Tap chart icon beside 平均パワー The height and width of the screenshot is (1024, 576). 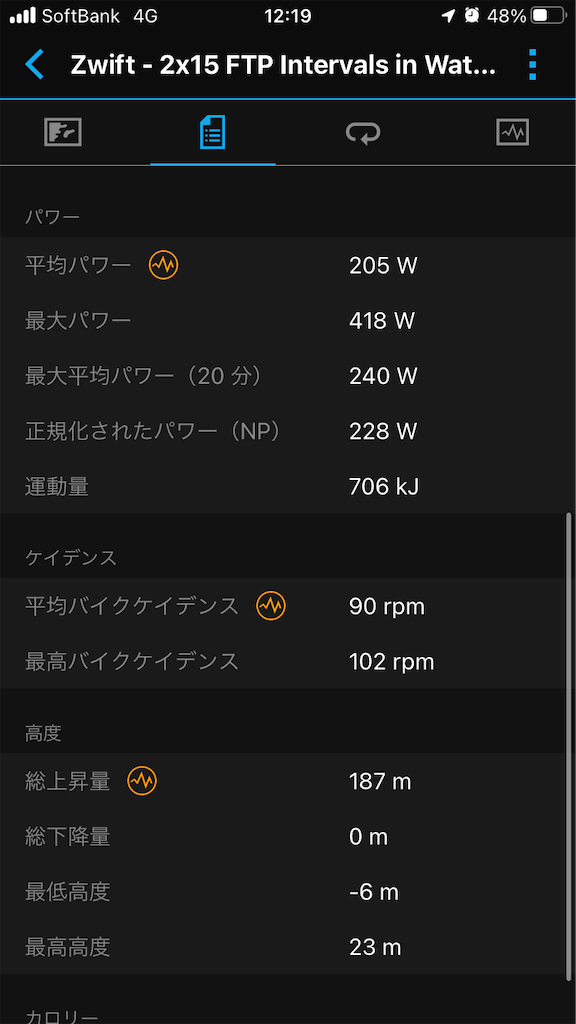point(163,265)
